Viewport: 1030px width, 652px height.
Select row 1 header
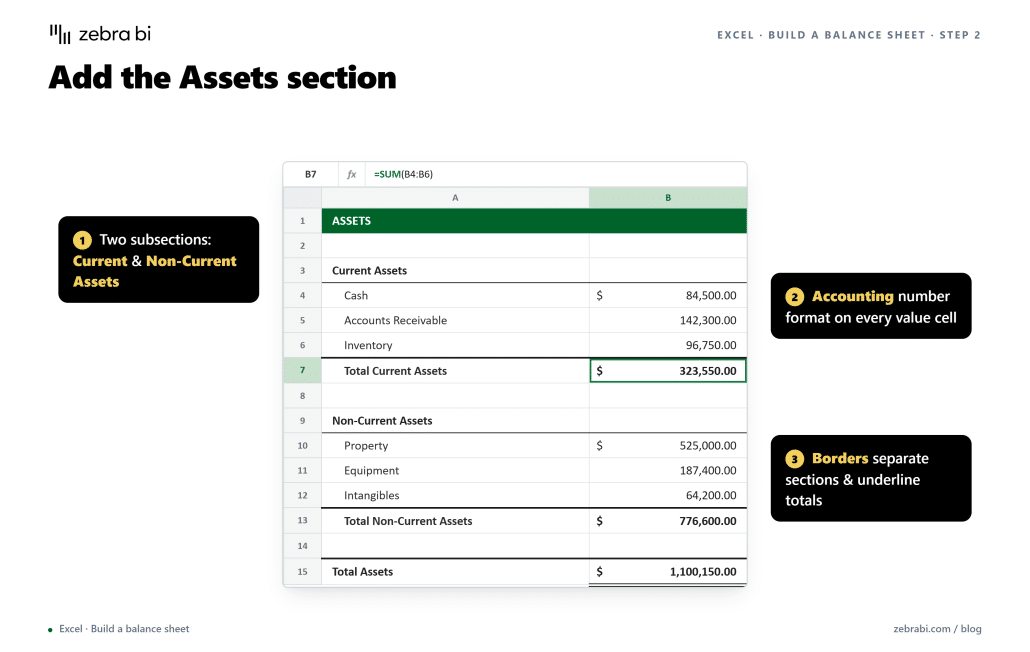point(302,221)
